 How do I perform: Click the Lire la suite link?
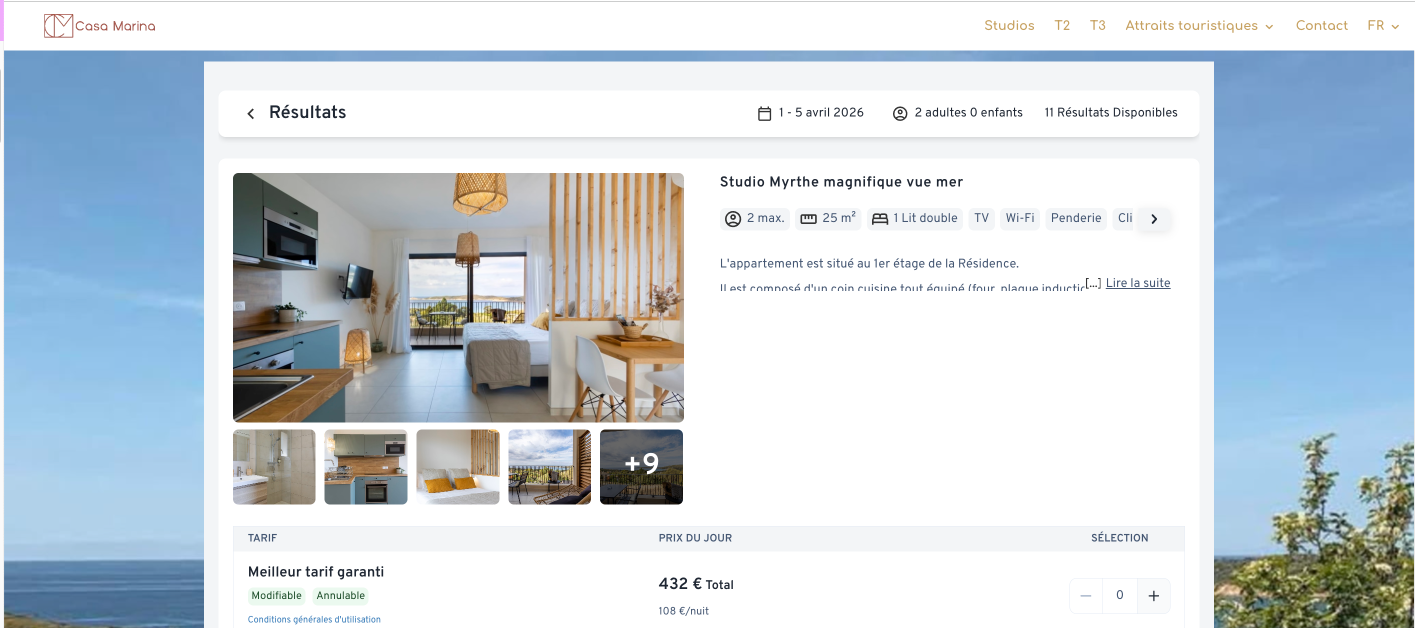pos(1137,284)
